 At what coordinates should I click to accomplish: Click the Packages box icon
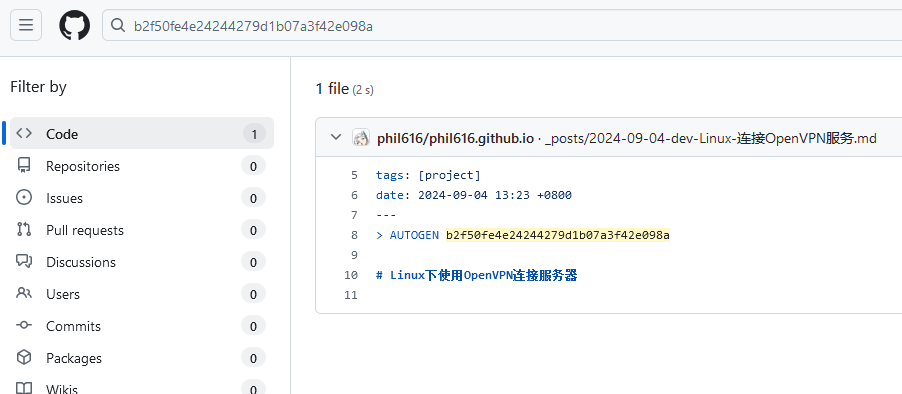[24, 358]
